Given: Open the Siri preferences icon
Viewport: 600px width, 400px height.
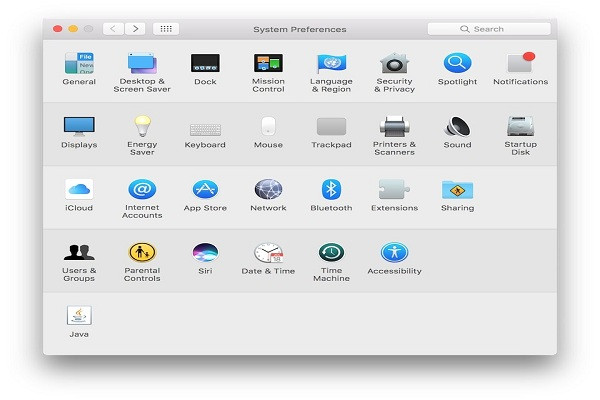Looking at the screenshot, I should click(x=205, y=252).
